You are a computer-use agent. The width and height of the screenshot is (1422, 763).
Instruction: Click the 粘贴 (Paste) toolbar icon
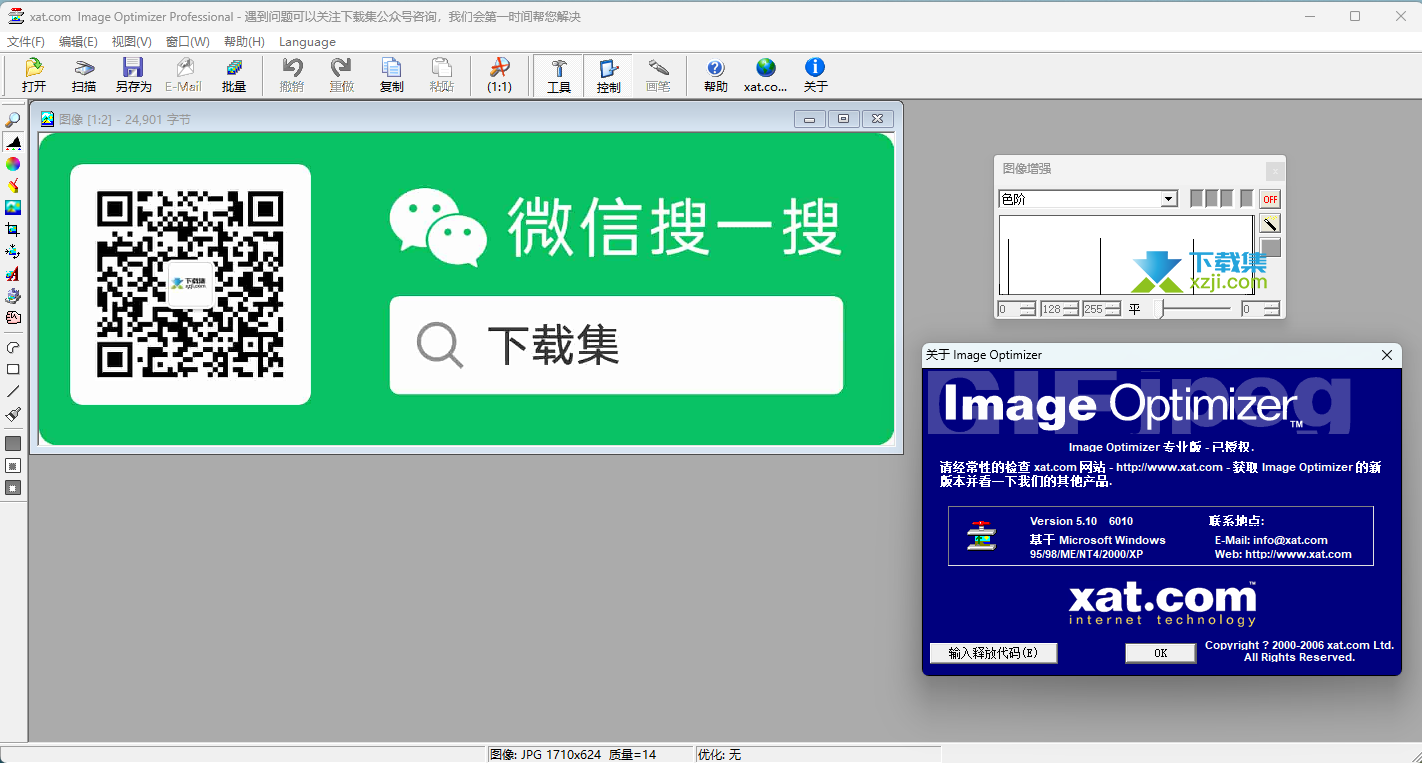442,75
